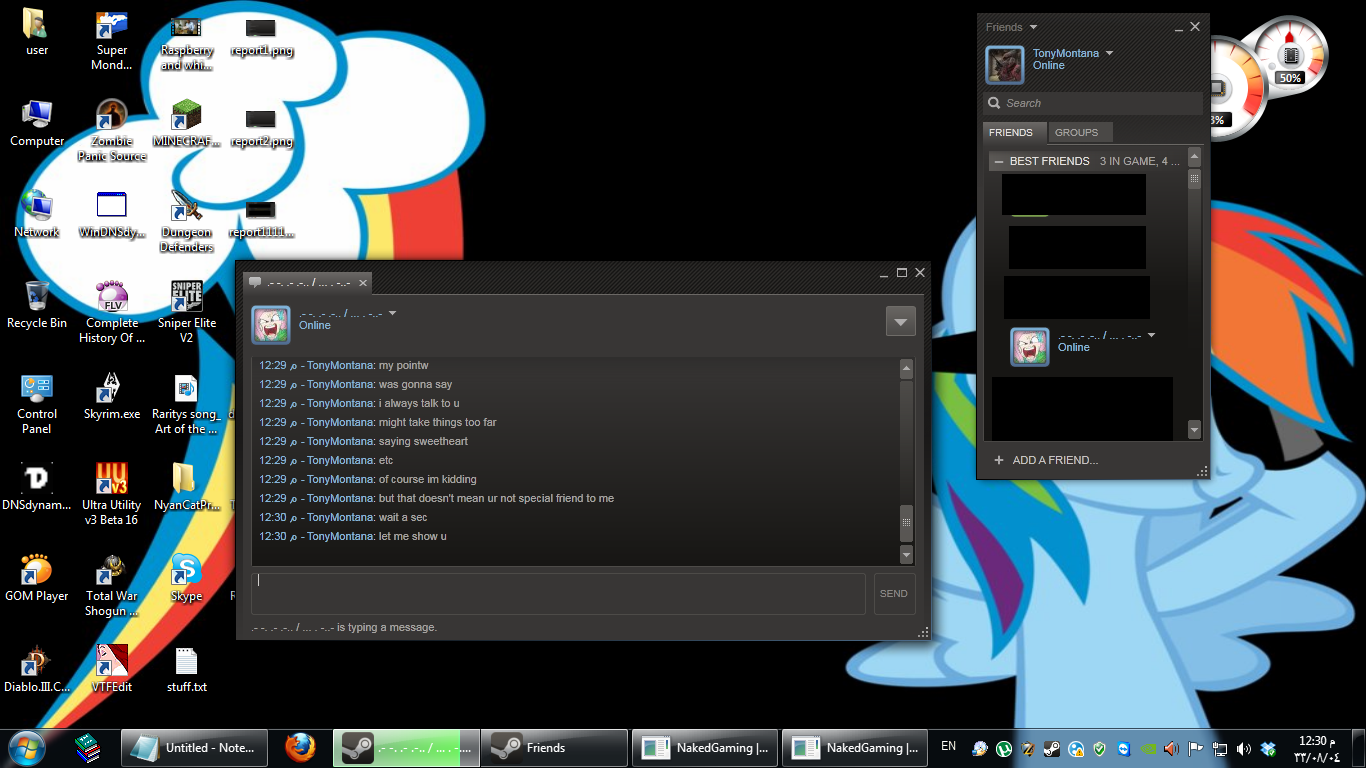Open Untitled Notepad taskbar button
The image size is (1366, 768).
(x=195, y=747)
